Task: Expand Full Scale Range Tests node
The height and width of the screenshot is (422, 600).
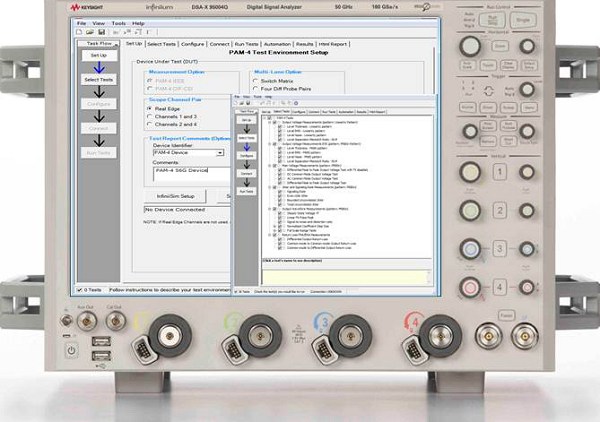Action: [275, 231]
